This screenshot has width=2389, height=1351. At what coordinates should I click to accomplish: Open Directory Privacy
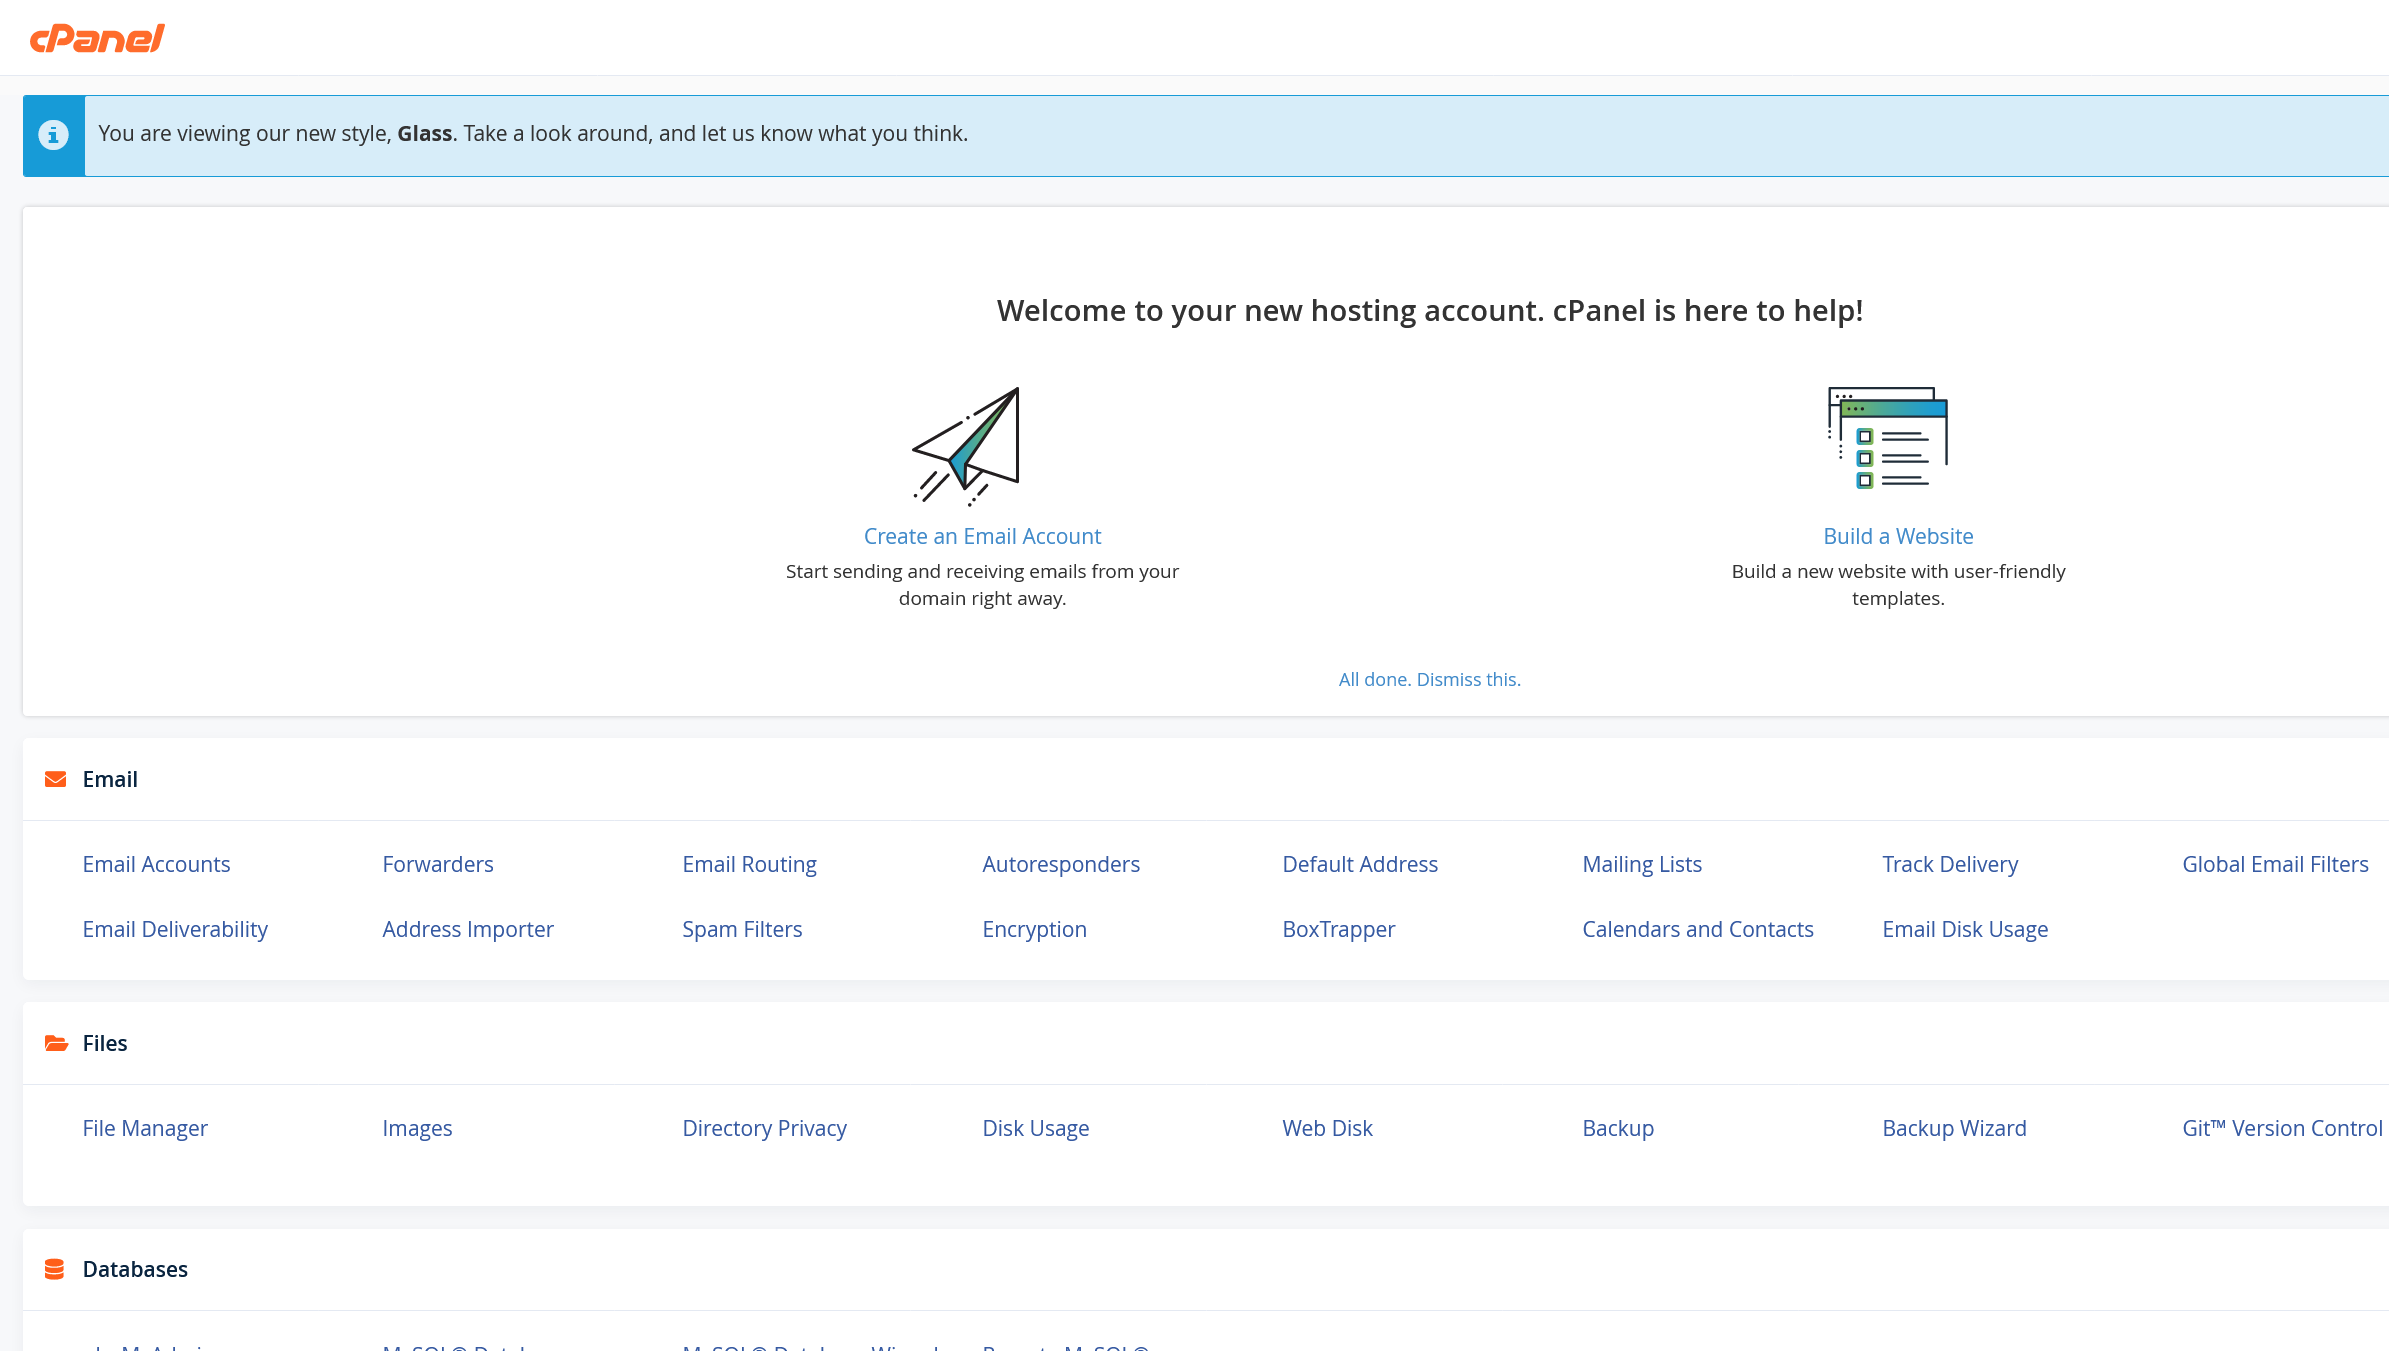[x=764, y=1128]
